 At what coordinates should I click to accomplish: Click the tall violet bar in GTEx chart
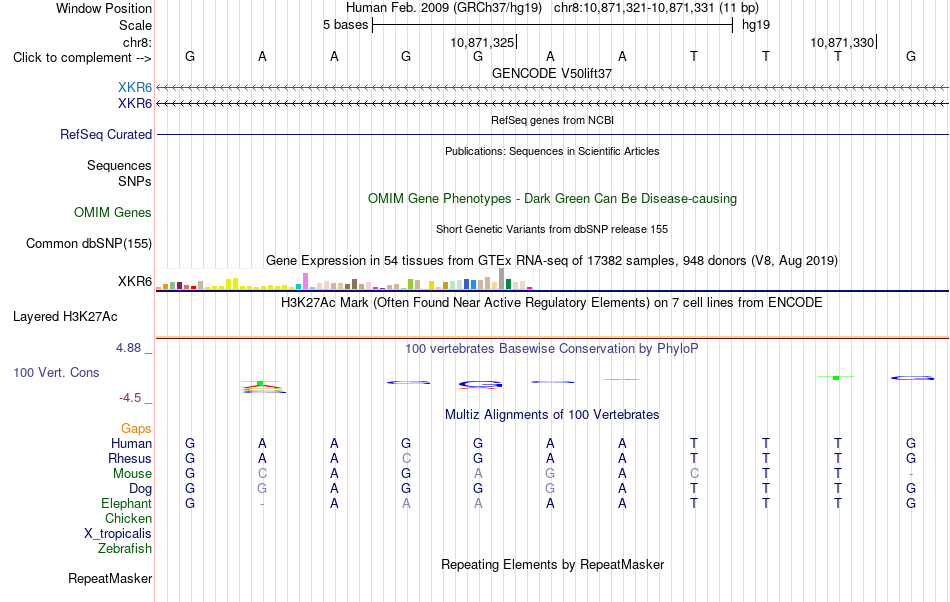coord(305,281)
